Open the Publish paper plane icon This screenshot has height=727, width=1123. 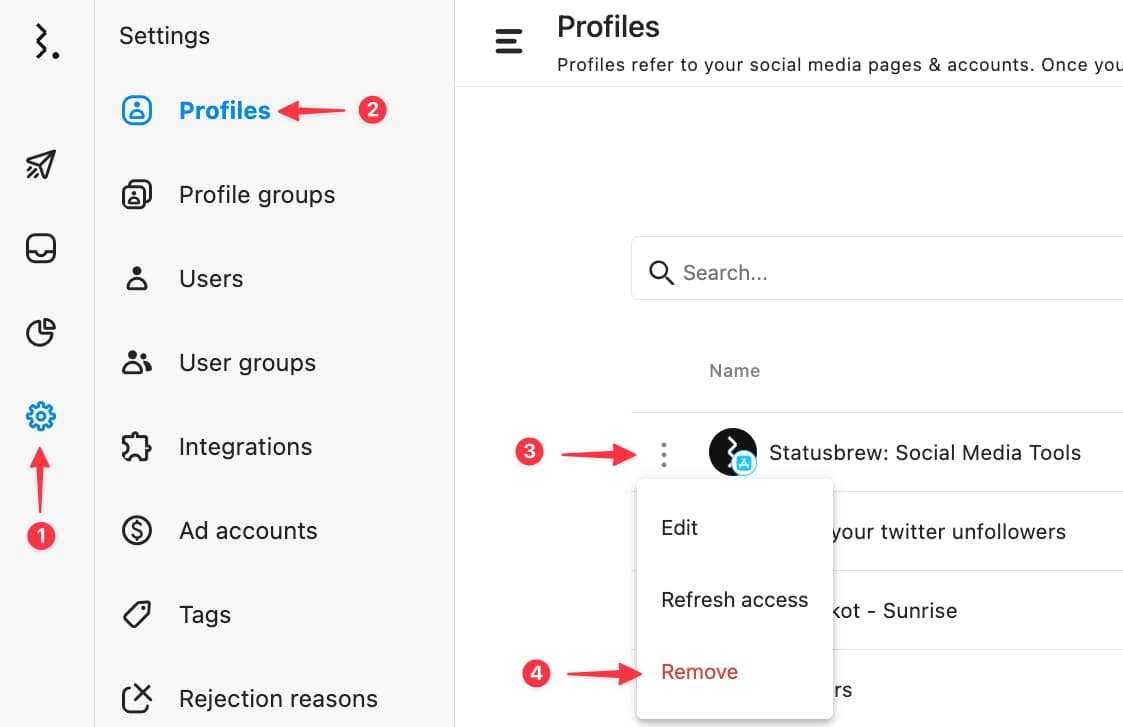41,164
